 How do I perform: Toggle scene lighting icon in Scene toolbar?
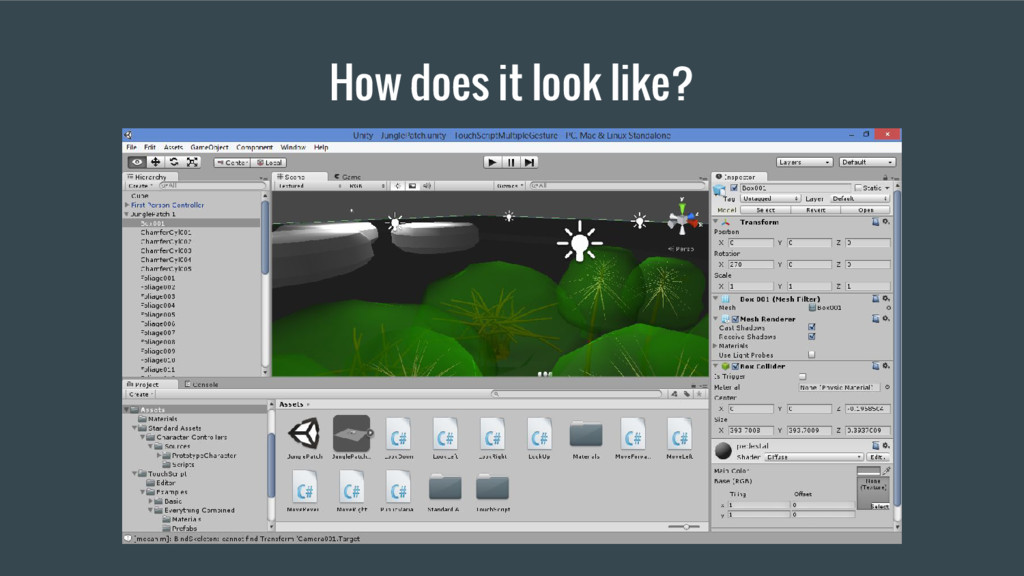coord(398,186)
